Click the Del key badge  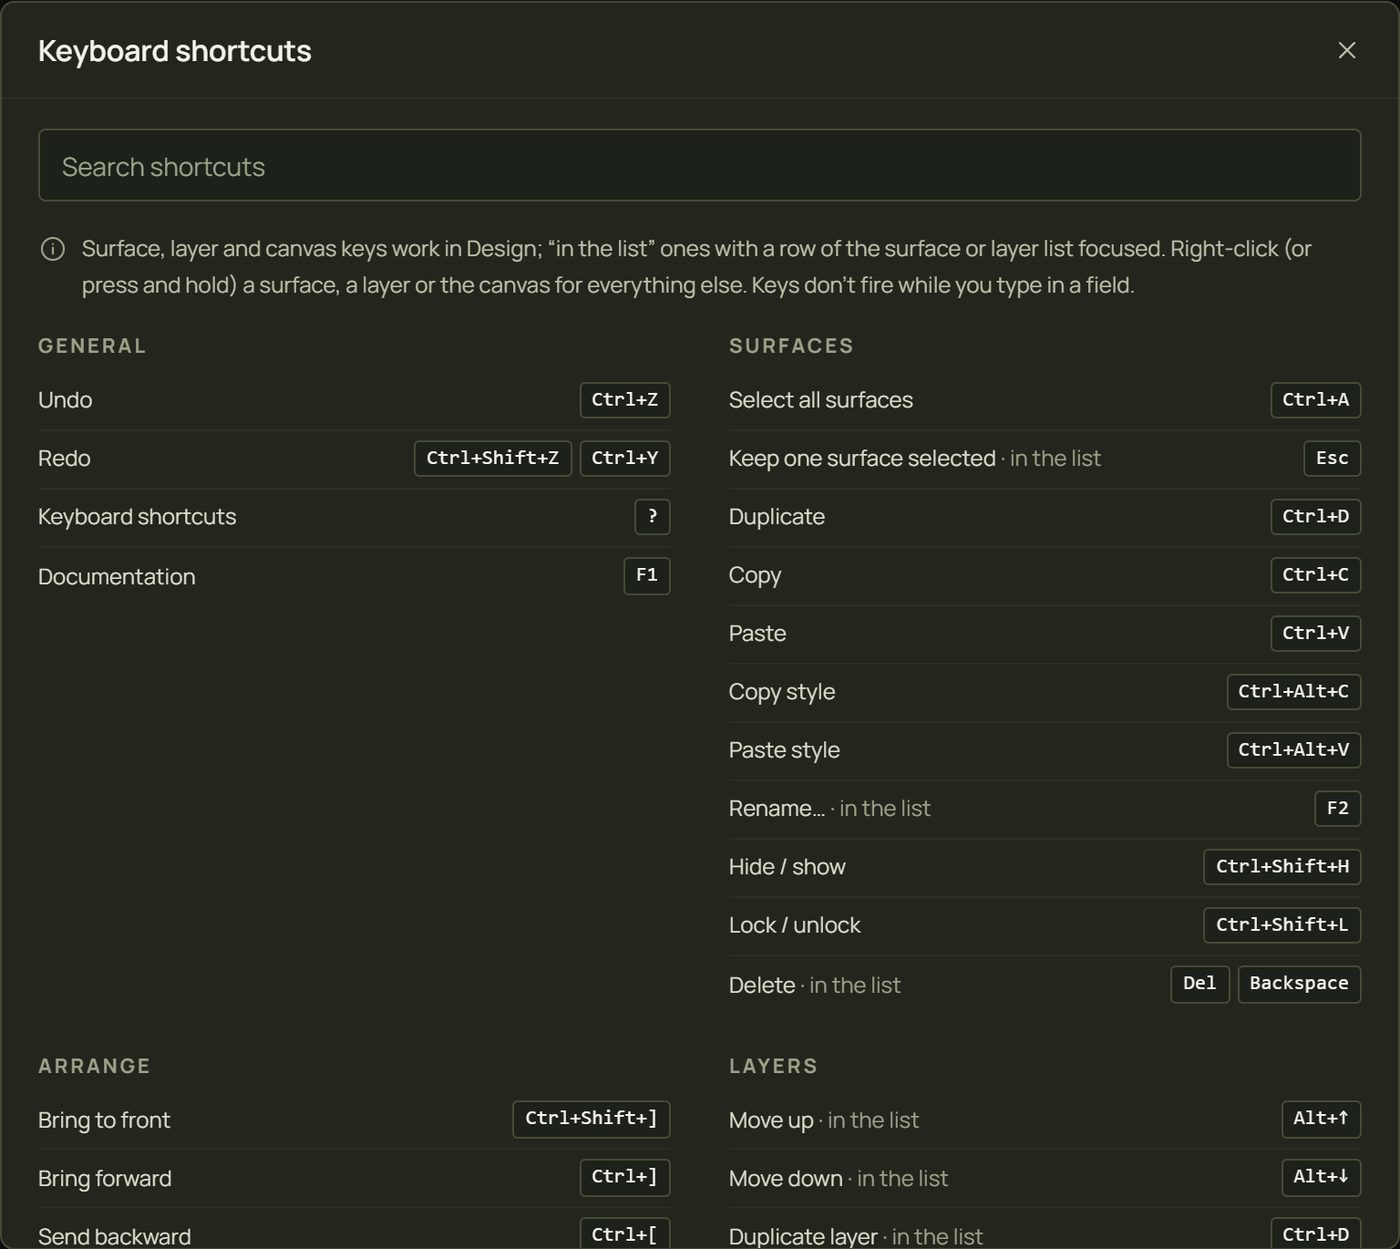(x=1200, y=984)
